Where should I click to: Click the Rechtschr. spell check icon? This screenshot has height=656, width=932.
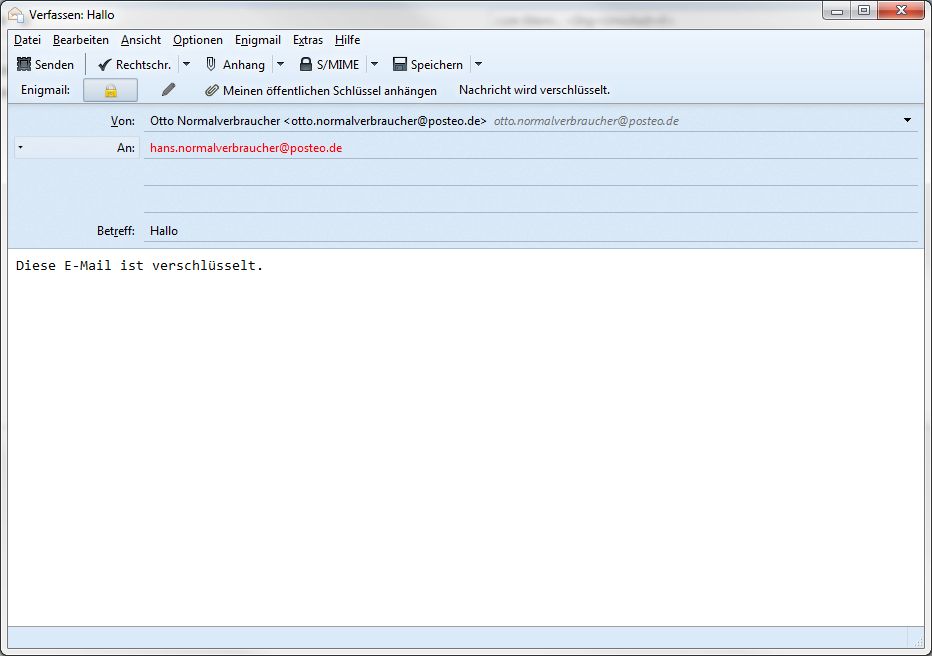coord(105,64)
